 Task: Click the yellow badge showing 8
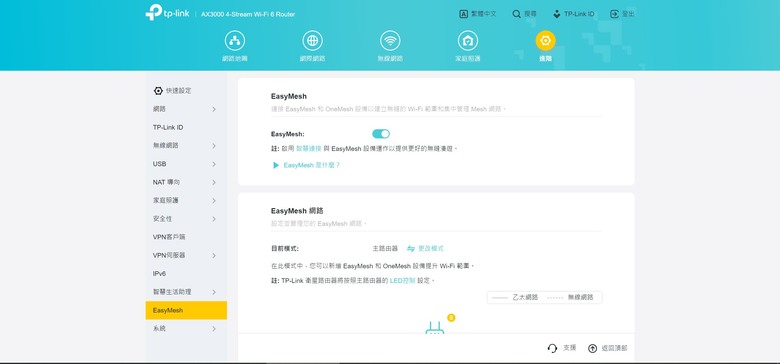[451, 317]
